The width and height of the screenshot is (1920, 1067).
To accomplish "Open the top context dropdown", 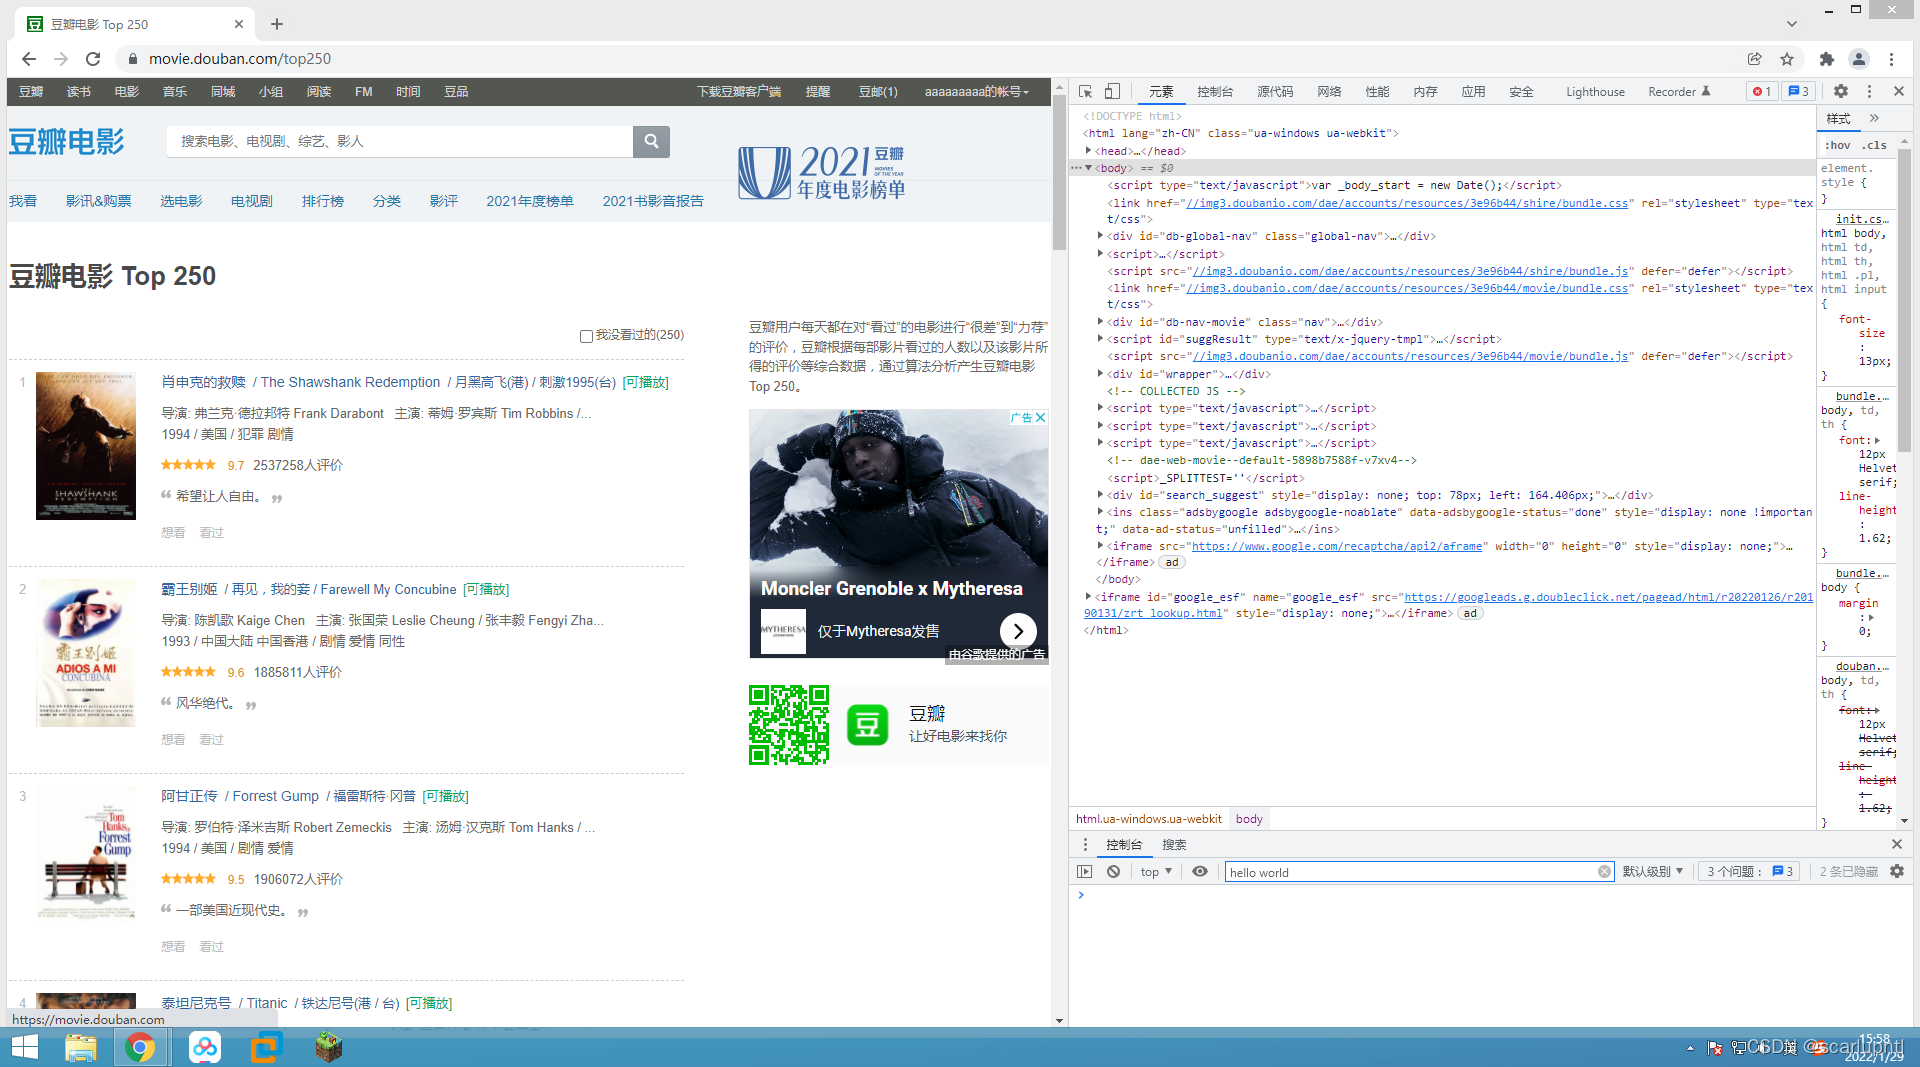I will coord(1156,872).
